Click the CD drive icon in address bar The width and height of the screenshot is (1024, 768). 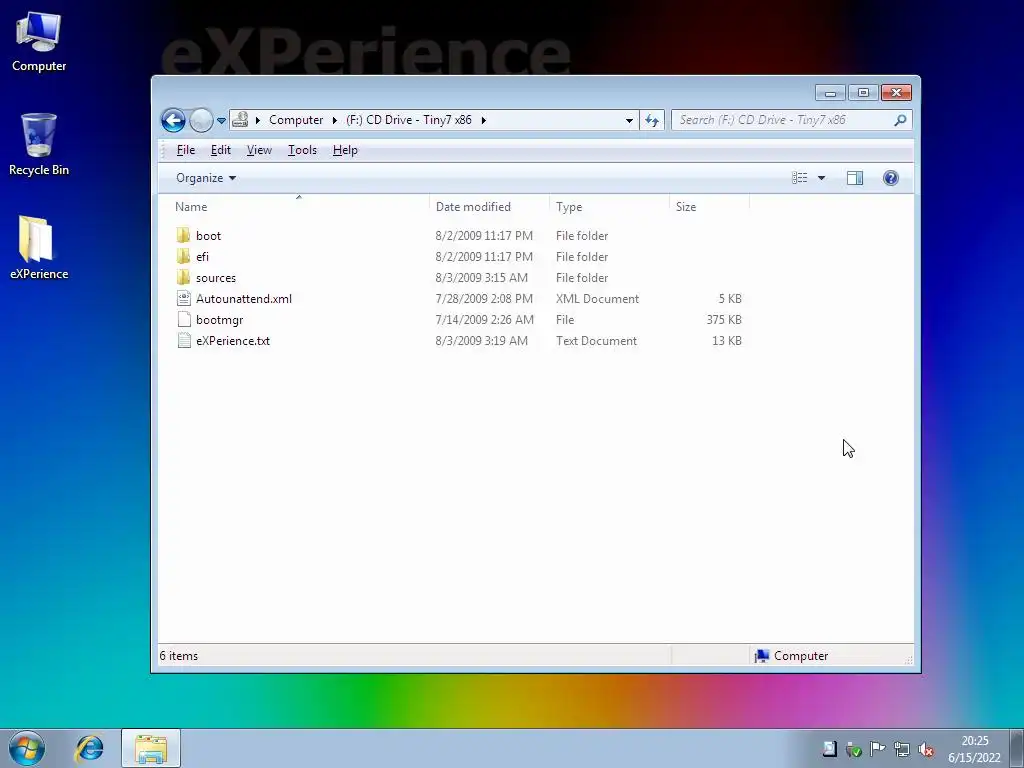pyautogui.click(x=240, y=120)
